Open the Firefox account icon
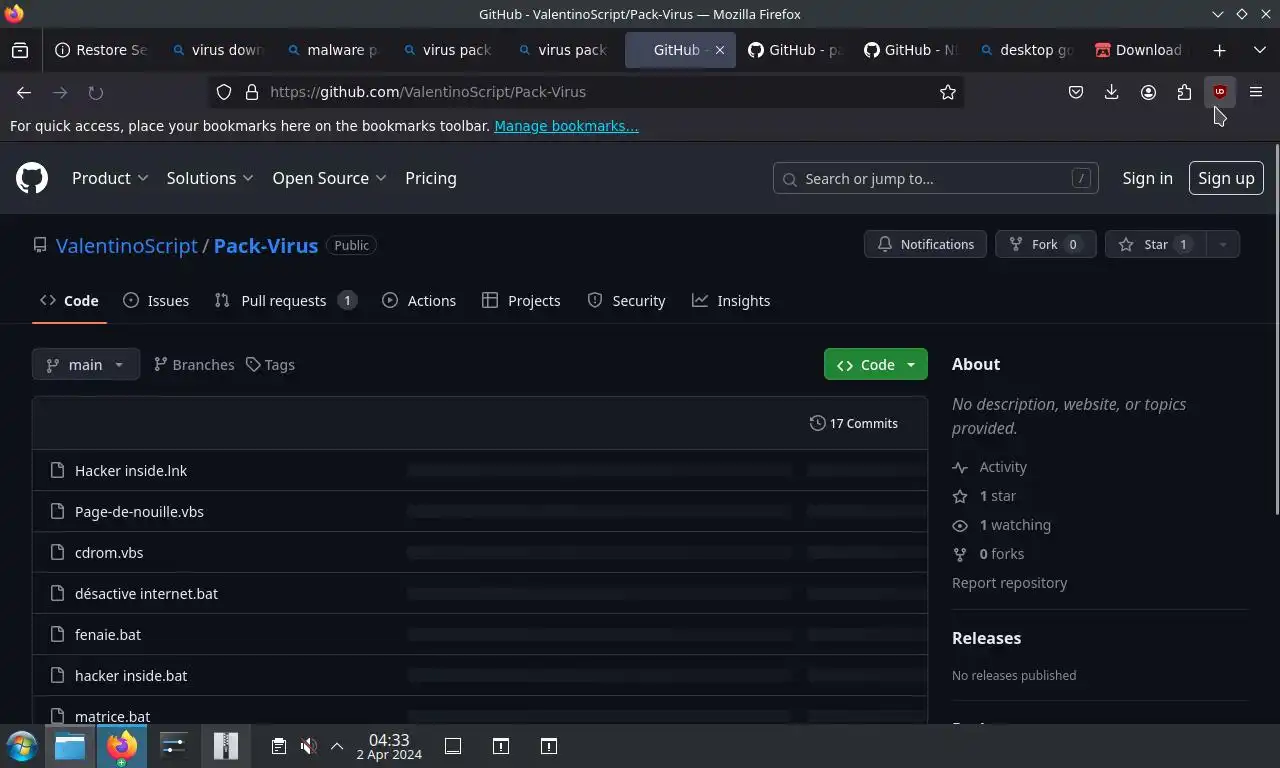This screenshot has height=768, width=1280. [x=1148, y=92]
